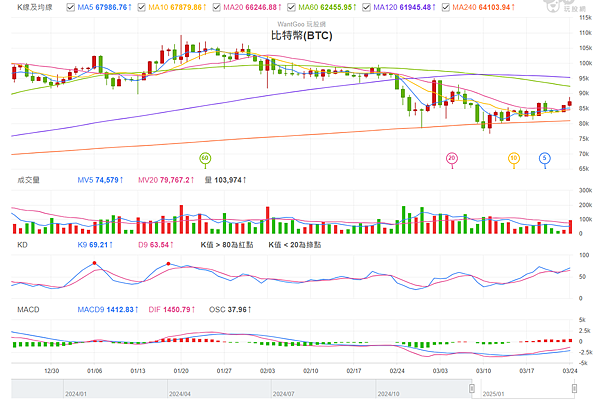
Task: Click the blue 5-day MA marker pin
Action: click(x=545, y=159)
